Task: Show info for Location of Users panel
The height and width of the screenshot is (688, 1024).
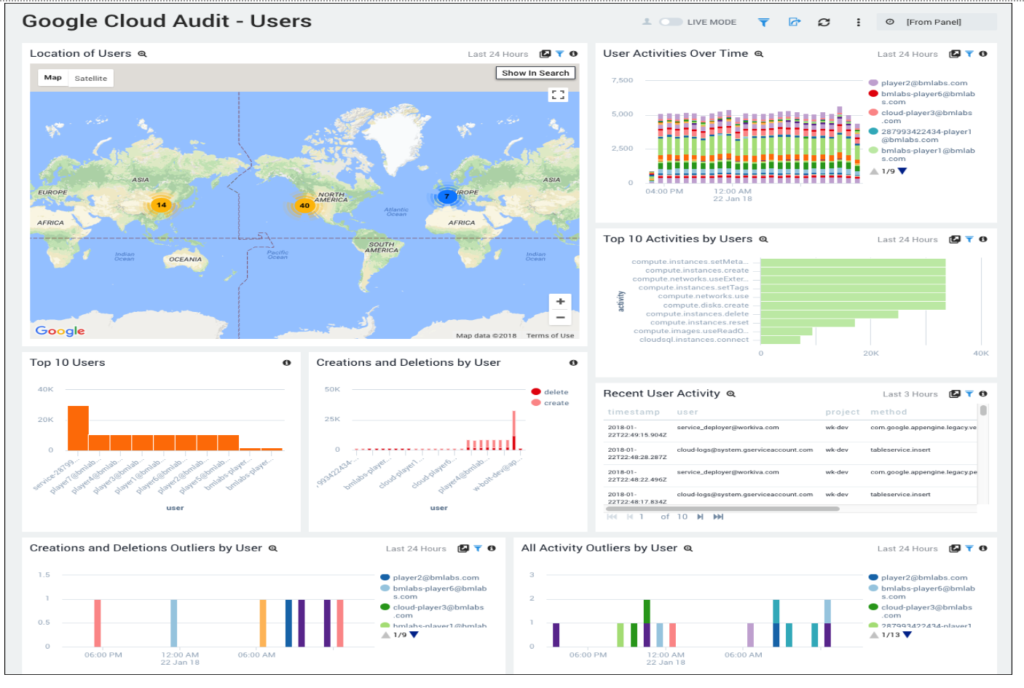Action: pos(573,54)
